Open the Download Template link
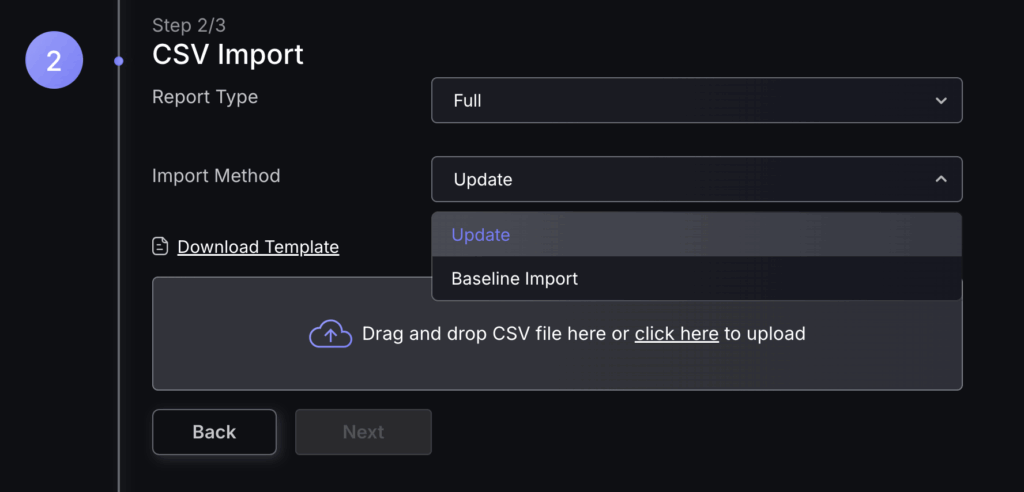The image size is (1024, 492). click(258, 247)
